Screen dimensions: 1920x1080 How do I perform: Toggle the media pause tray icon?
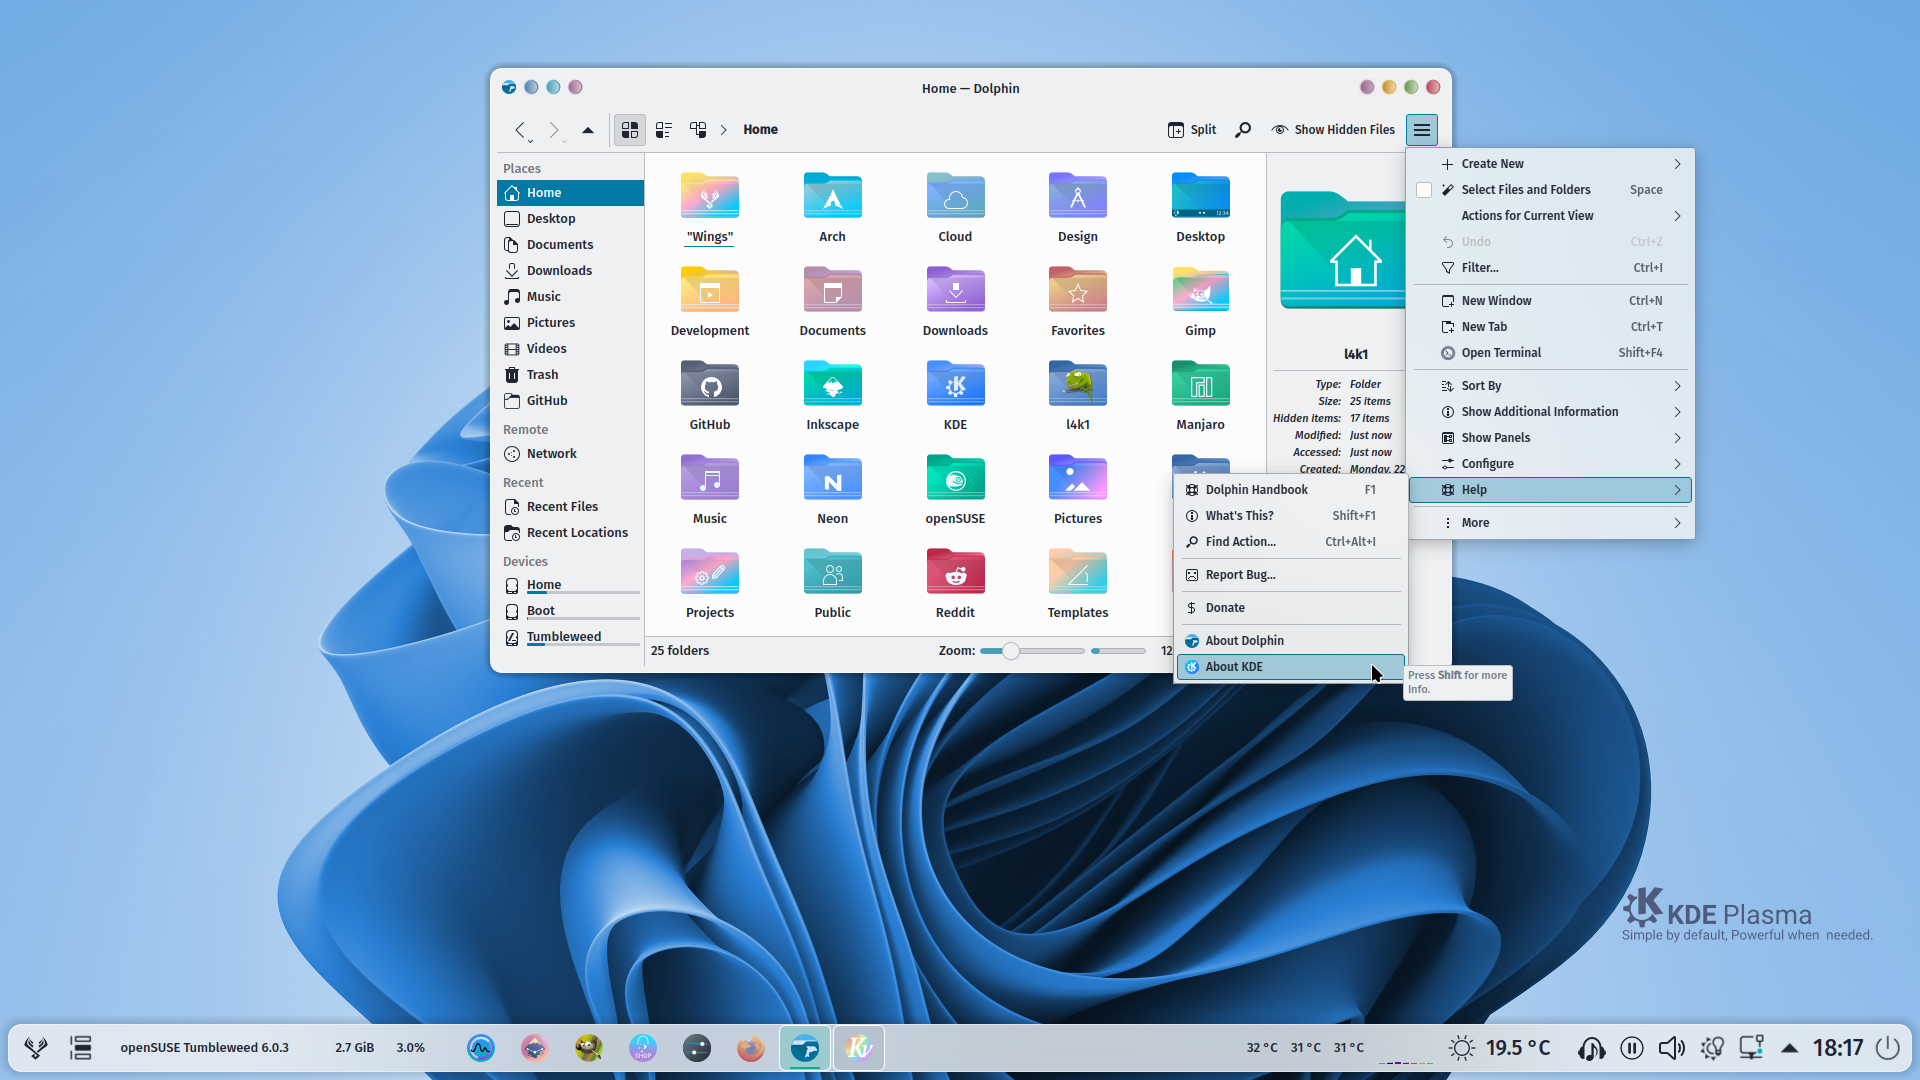point(1631,1048)
